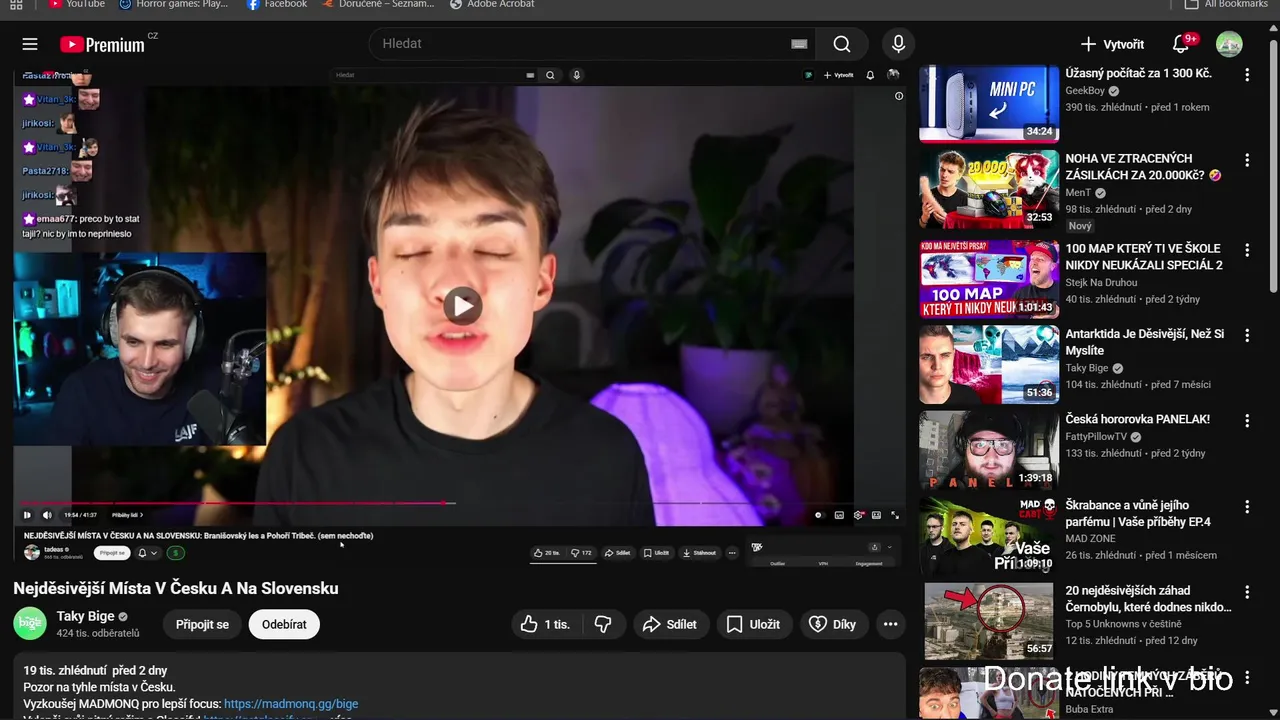This screenshot has height=720, width=1280.
Task: Open the YouTube bookmark in bookmarks bar
Action: click(76, 4)
